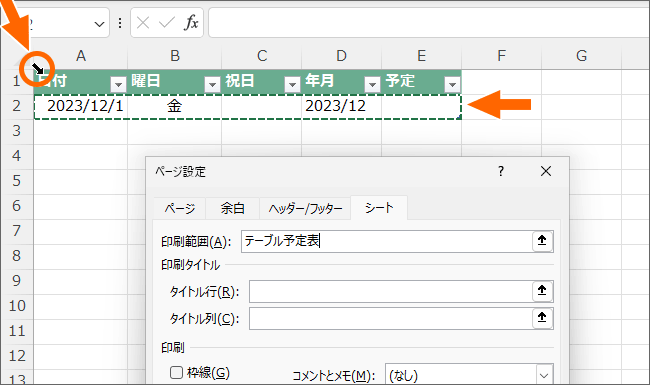
Task: Click the cancel X icon in formula bar
Action: coord(143,23)
